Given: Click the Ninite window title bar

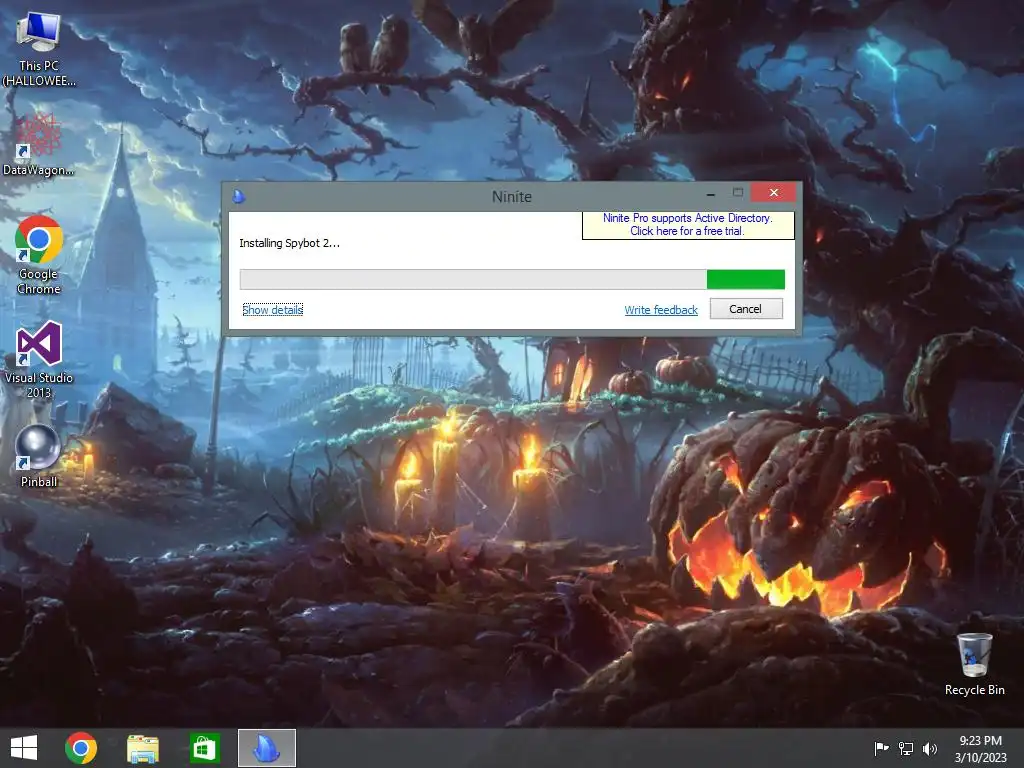Looking at the screenshot, I should click(x=511, y=196).
